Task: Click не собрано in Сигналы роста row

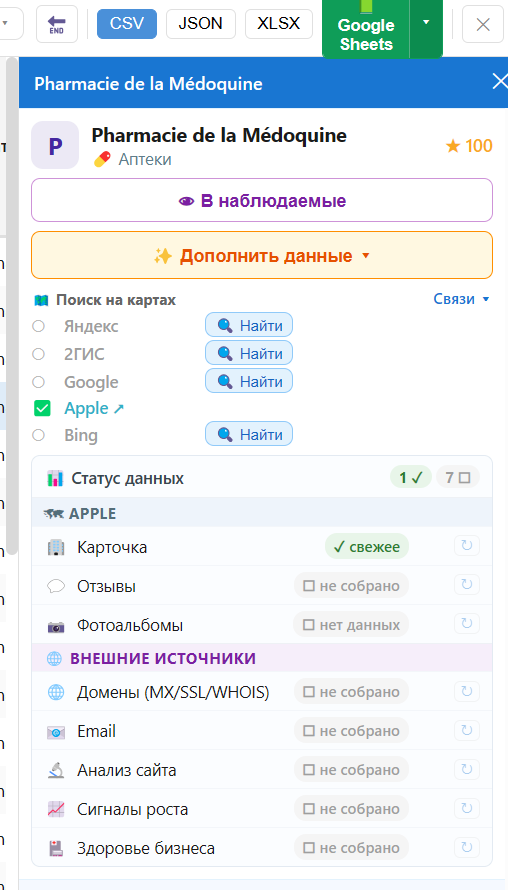Action: (x=351, y=809)
